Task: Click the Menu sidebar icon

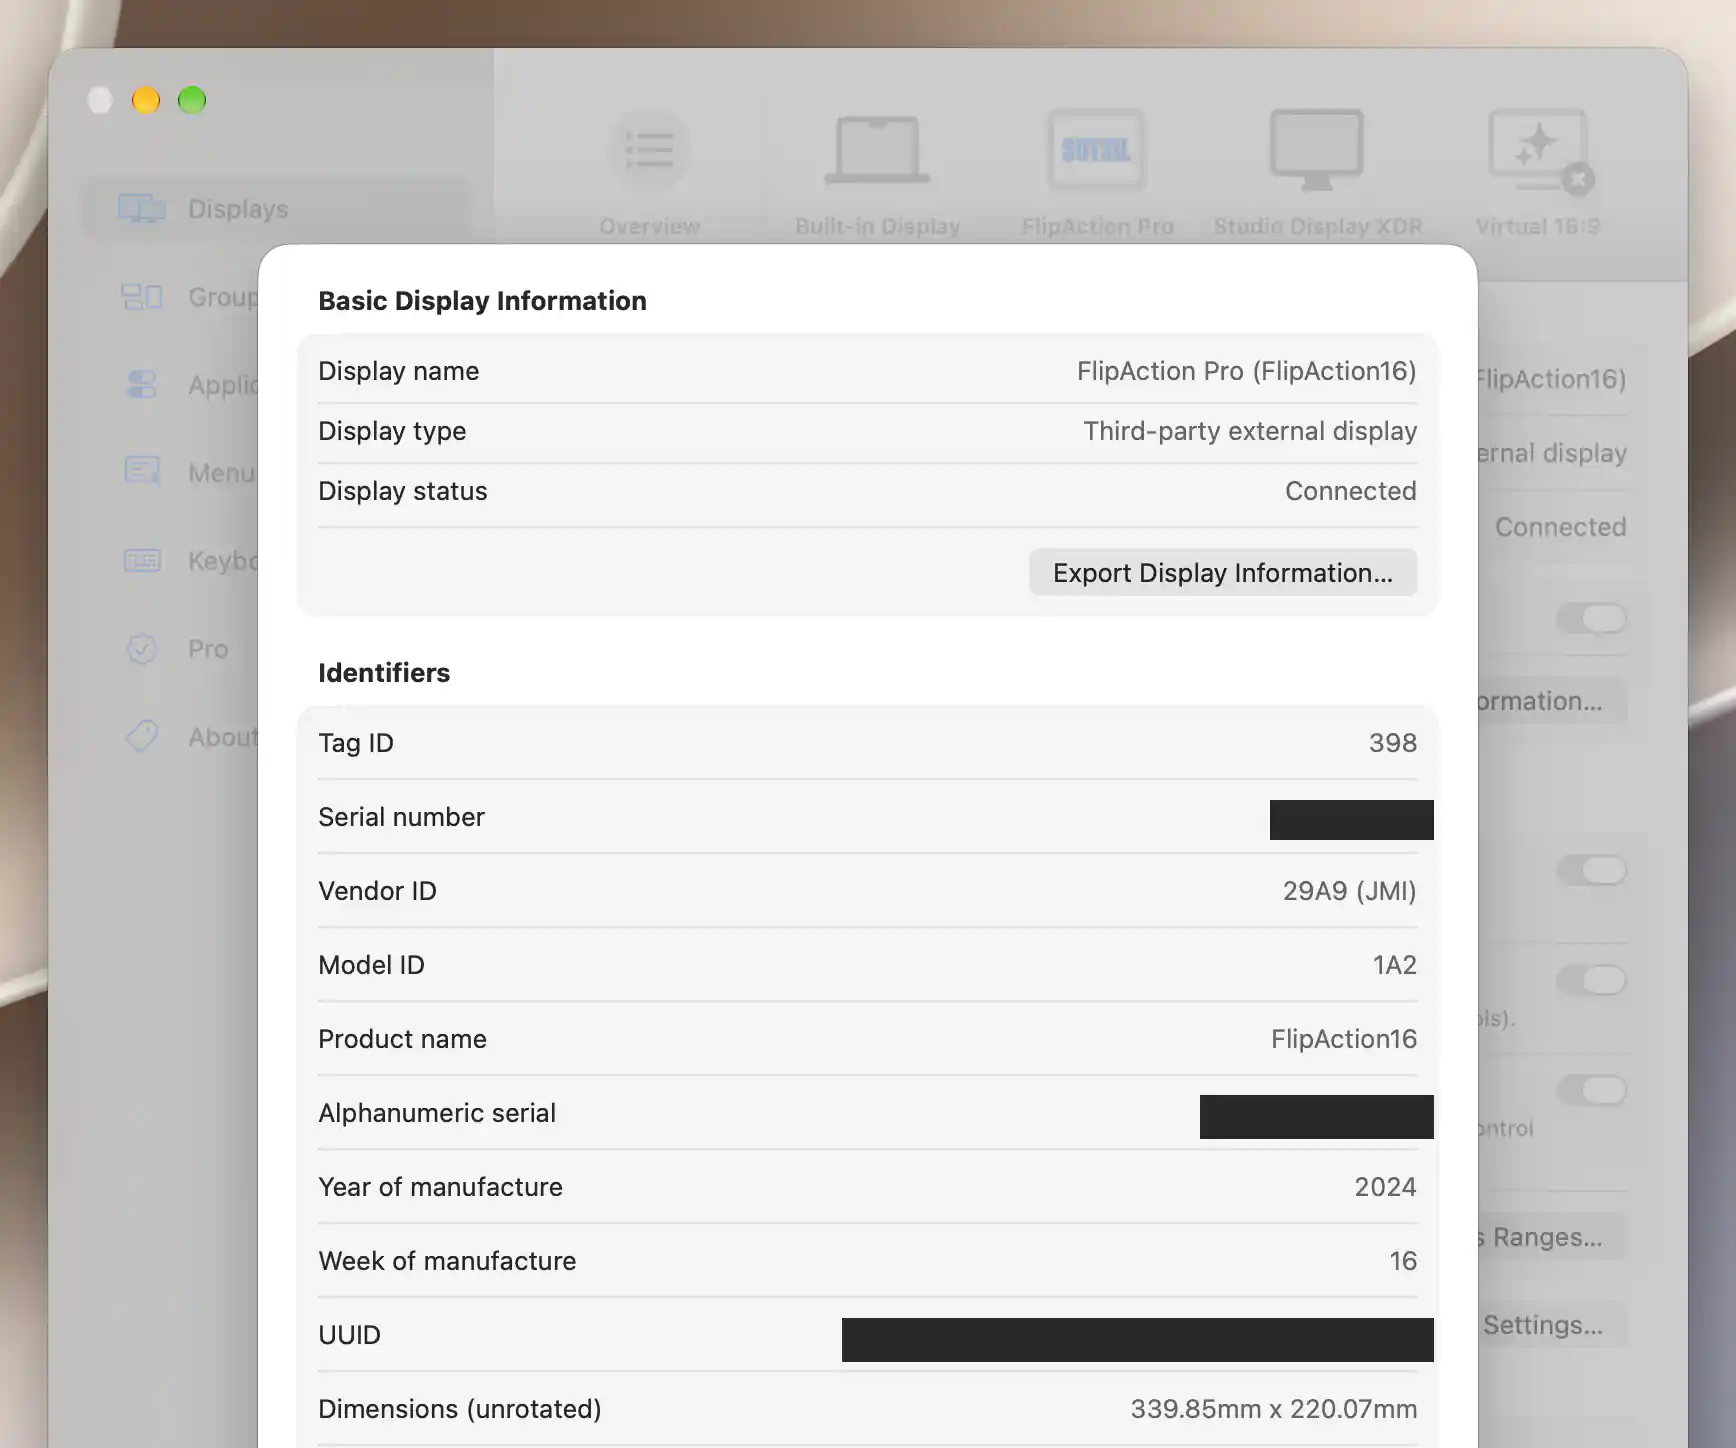Action: 142,471
